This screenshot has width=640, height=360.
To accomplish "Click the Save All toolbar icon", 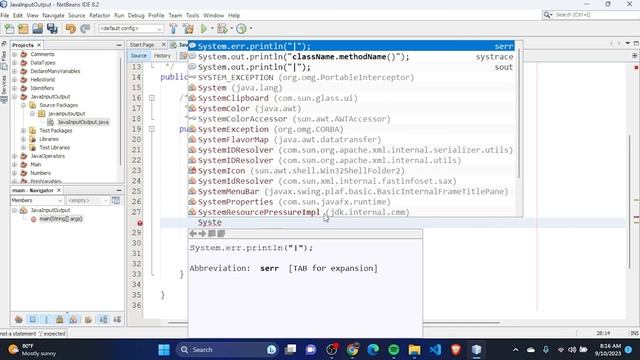I will coord(52,29).
